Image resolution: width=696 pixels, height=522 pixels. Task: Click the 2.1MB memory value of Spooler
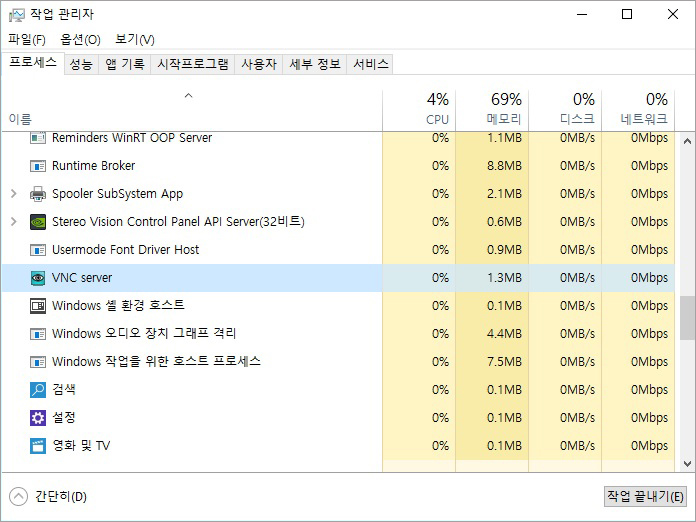(x=504, y=194)
